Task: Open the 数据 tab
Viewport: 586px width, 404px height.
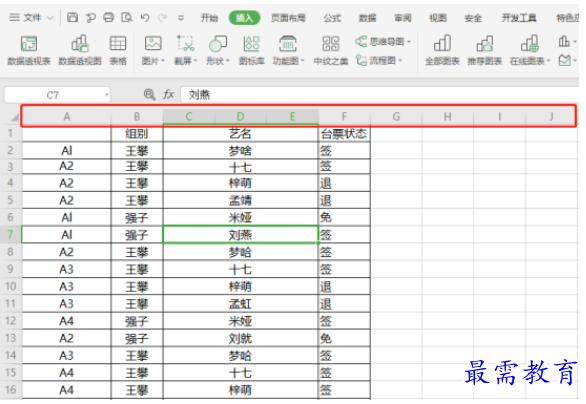Action: pyautogui.click(x=367, y=18)
